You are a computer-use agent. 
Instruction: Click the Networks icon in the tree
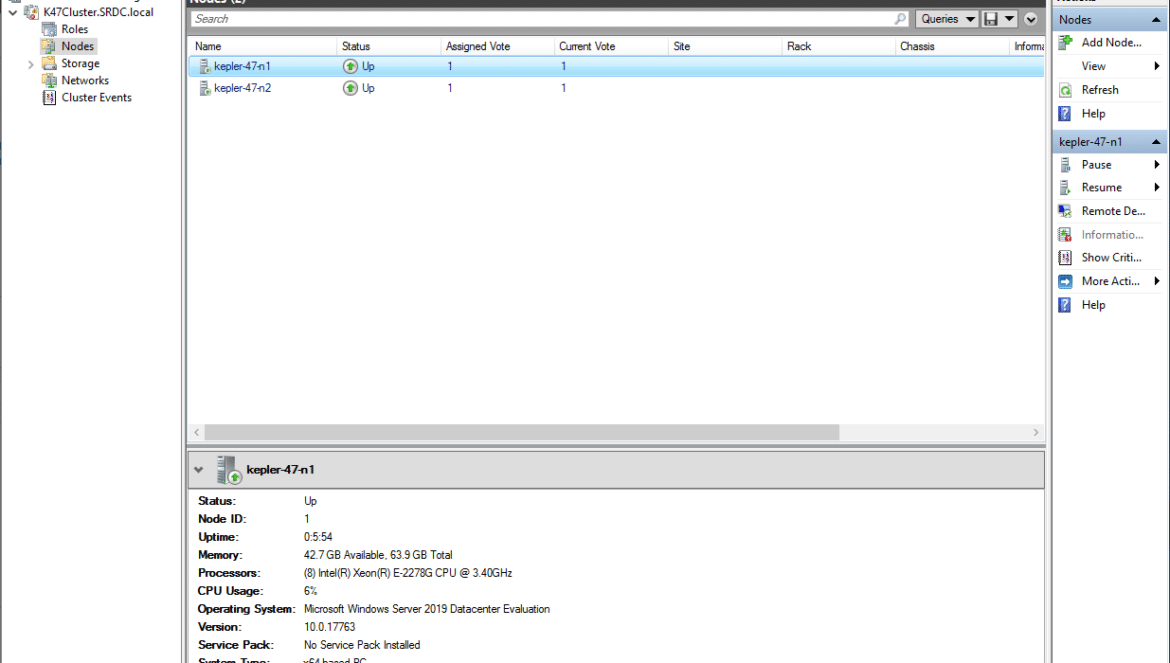click(49, 81)
